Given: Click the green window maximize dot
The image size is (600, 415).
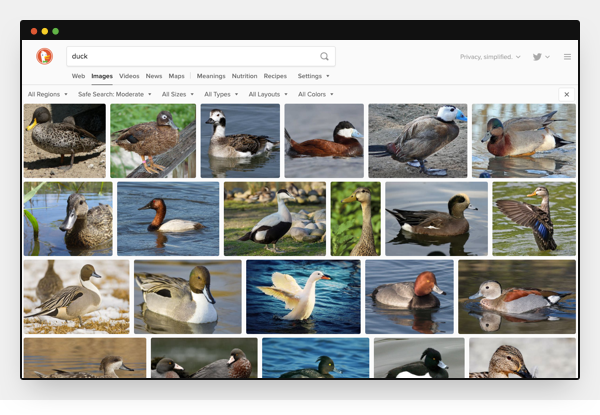Looking at the screenshot, I should pyautogui.click(x=55, y=31).
